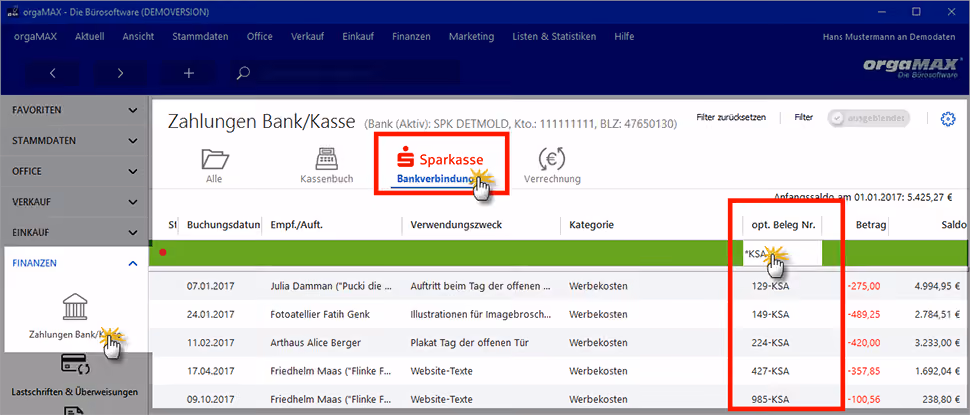The height and width of the screenshot is (415, 970).
Task: Click the red status dot in filter row
Action: (x=163, y=252)
